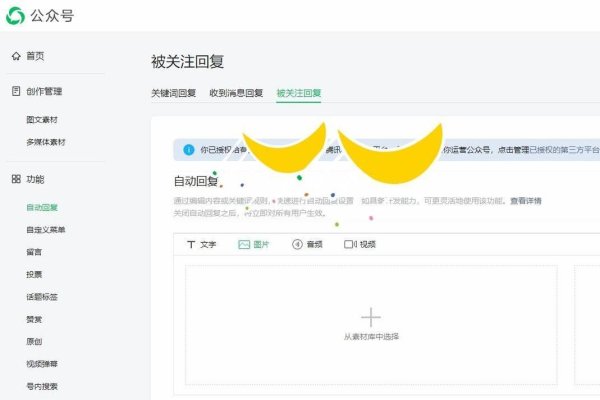Open 自定义菜单 in the sidebar

click(46, 230)
